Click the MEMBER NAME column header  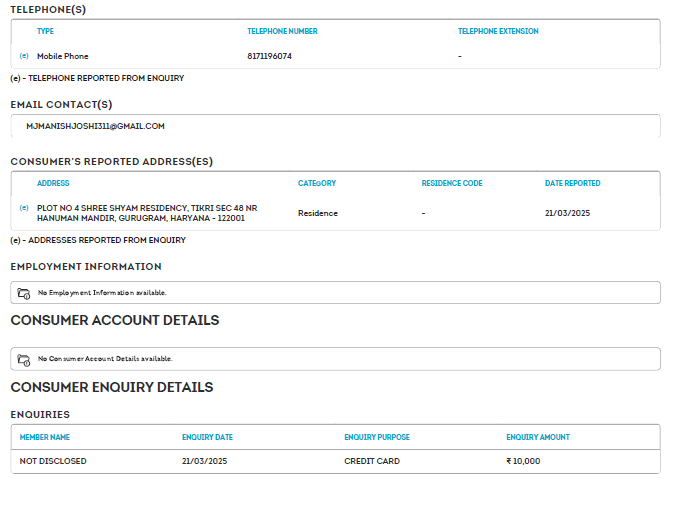coord(45,437)
